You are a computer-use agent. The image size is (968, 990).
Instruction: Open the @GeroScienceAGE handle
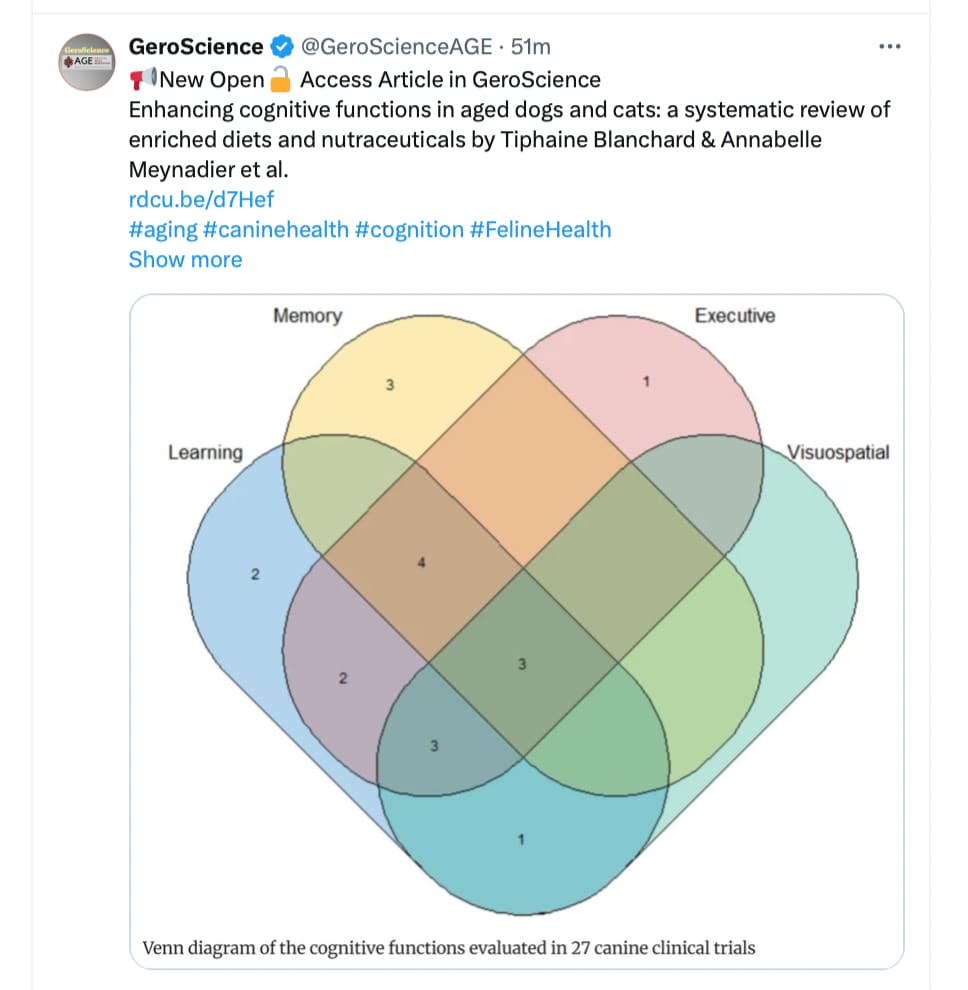[x=396, y=47]
